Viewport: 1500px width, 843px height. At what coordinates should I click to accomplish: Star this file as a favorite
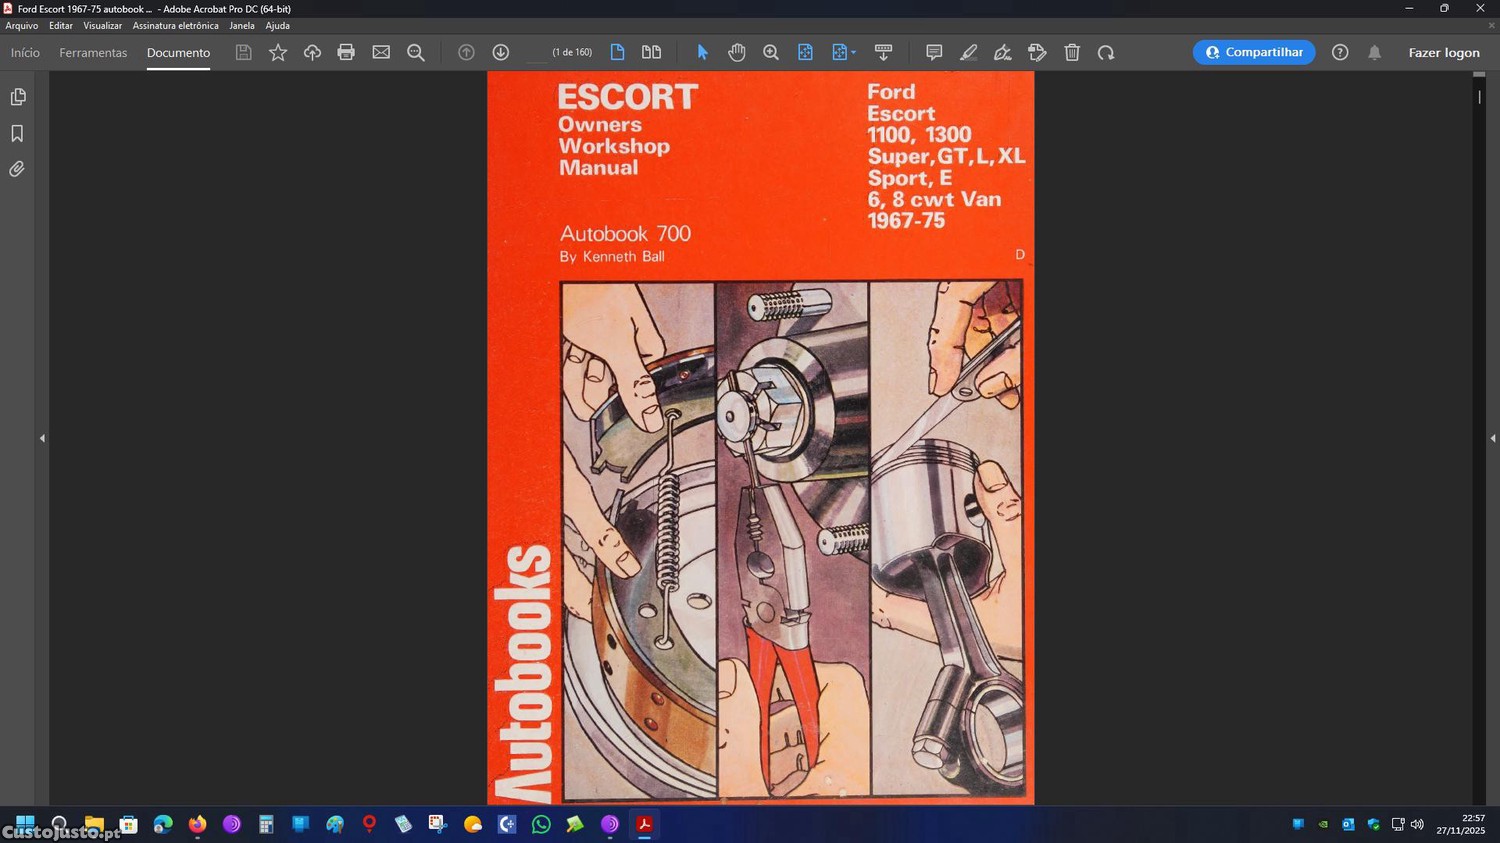278,52
